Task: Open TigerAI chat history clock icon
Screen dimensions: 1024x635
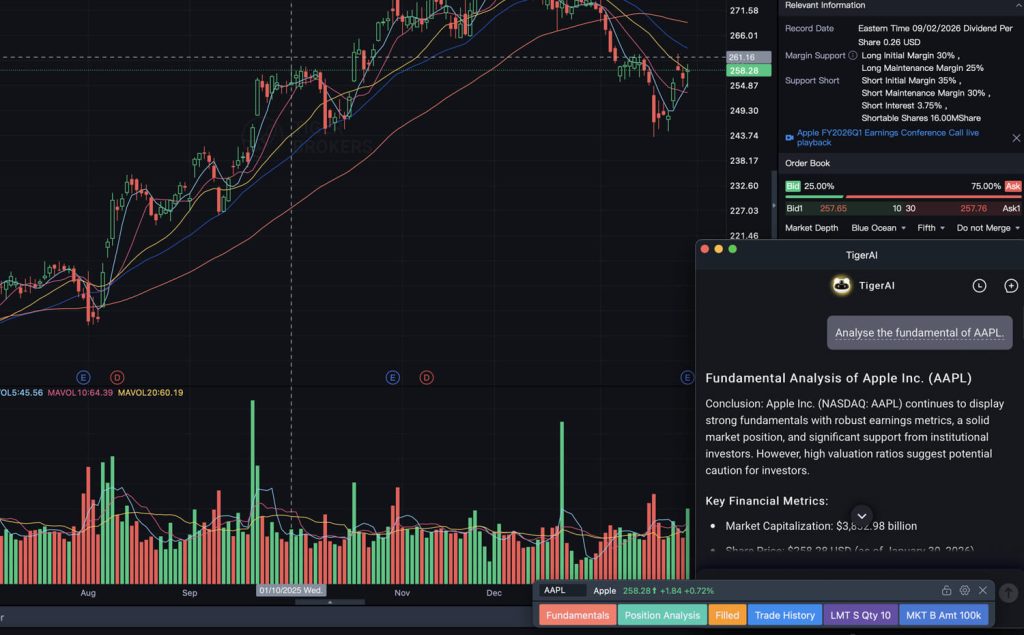Action: tap(979, 286)
